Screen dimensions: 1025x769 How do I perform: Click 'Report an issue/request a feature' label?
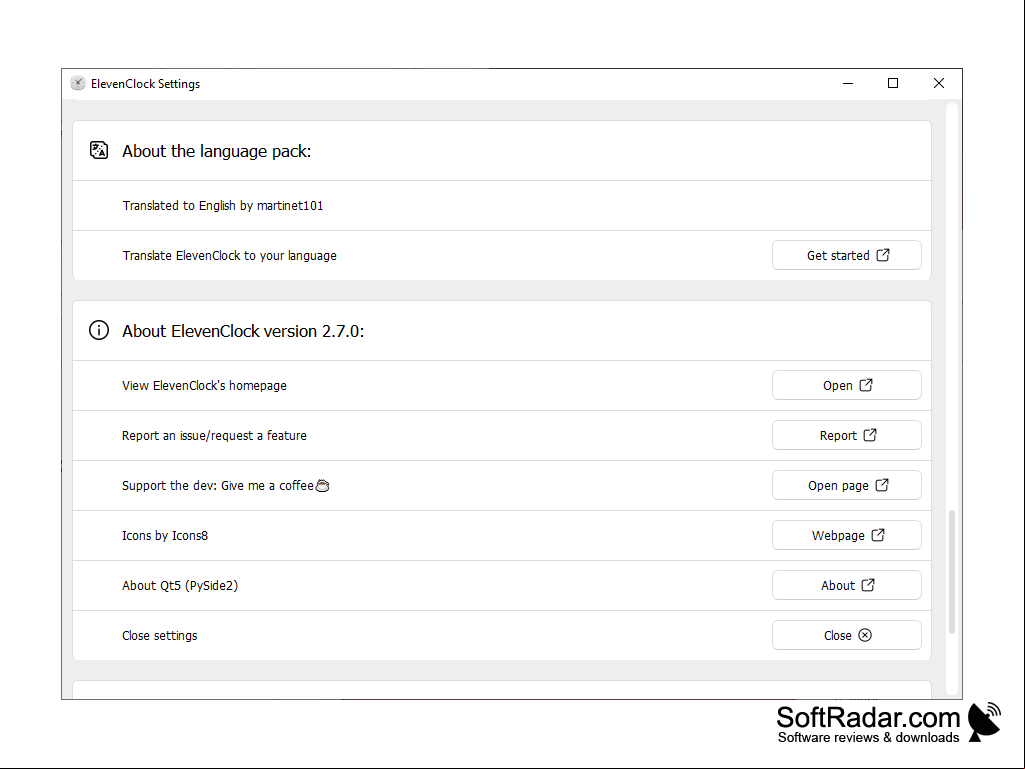coord(214,436)
